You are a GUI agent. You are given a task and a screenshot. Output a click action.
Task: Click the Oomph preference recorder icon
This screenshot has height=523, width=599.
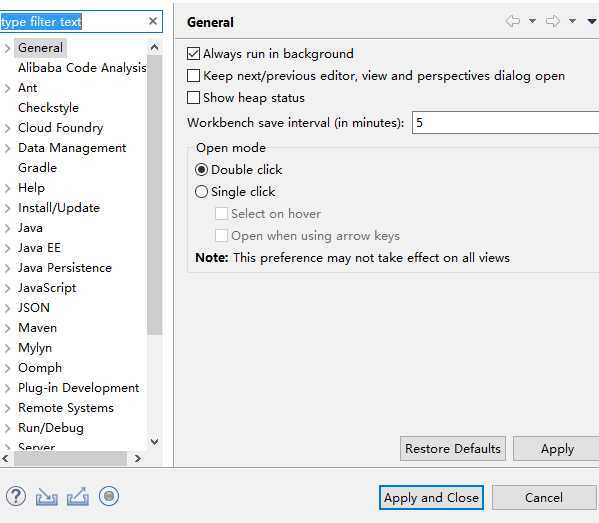pyautogui.click(x=109, y=496)
